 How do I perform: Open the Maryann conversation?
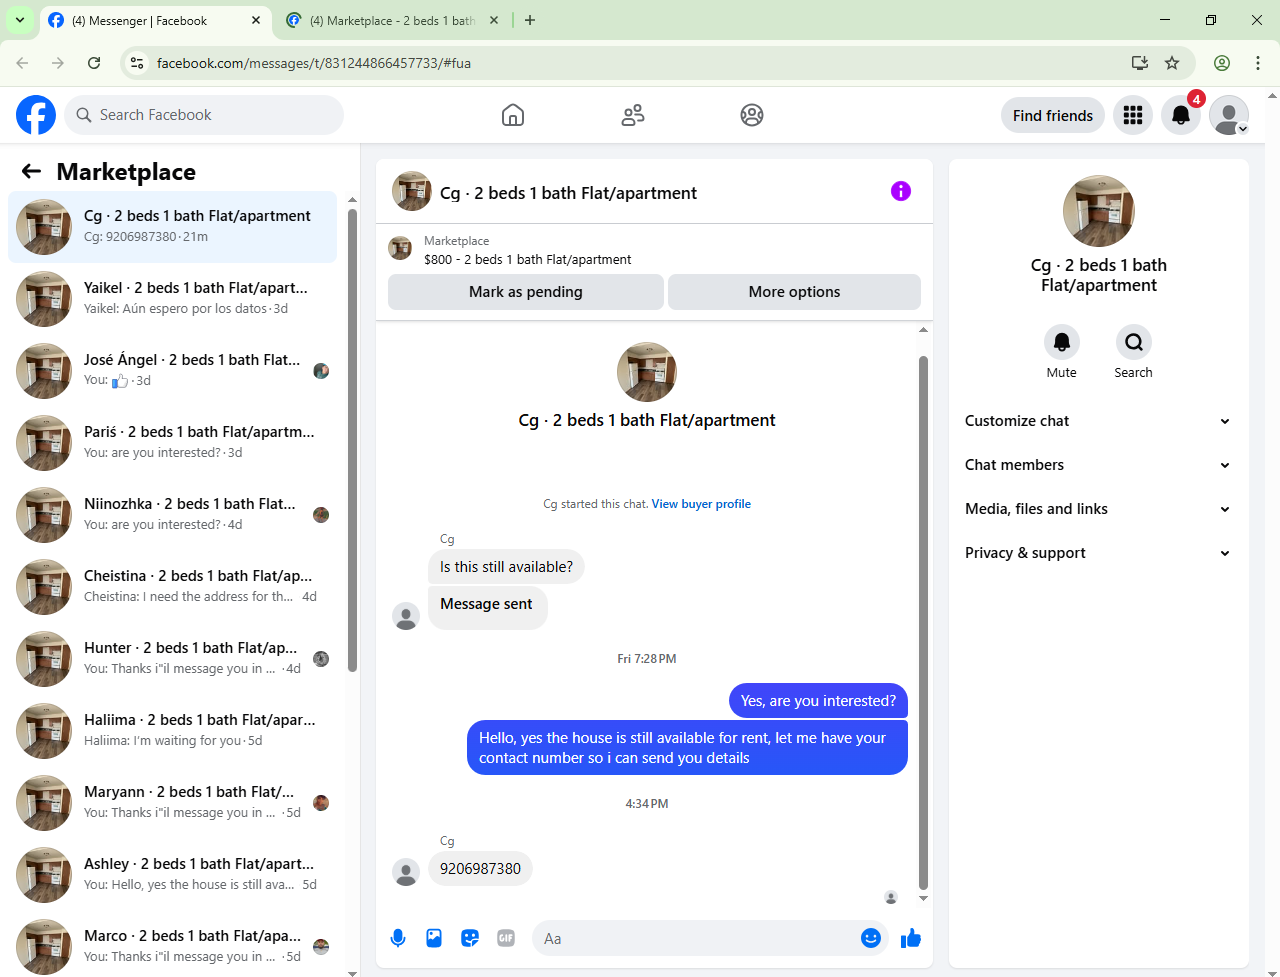tap(172, 803)
